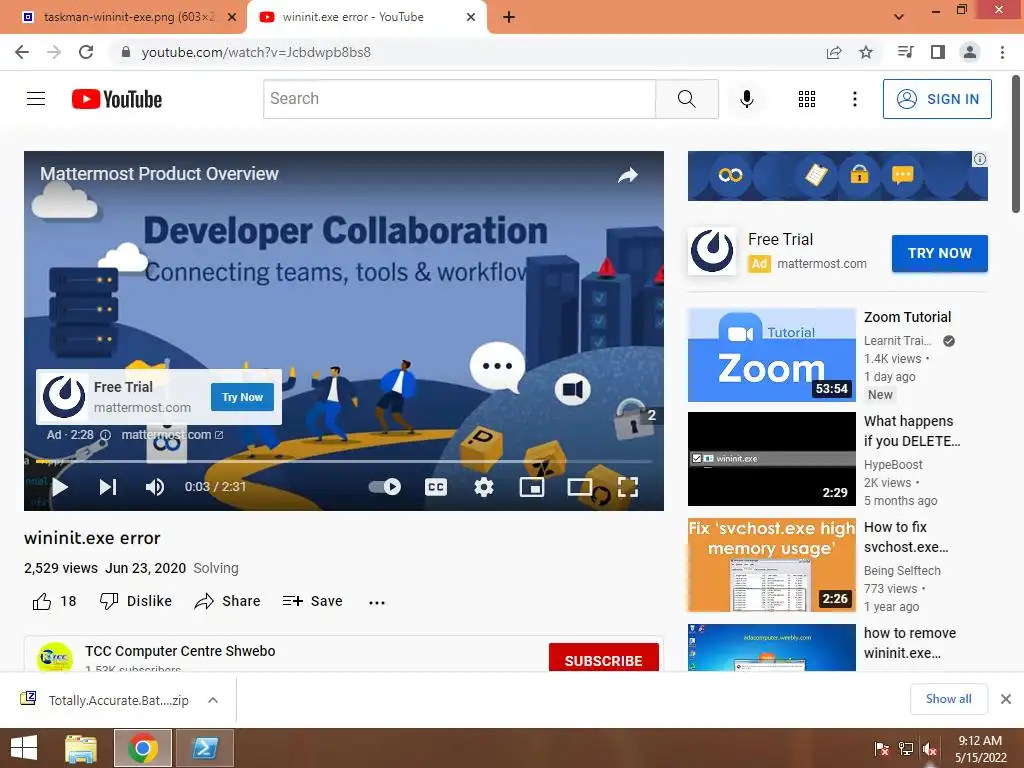The width and height of the screenshot is (1024, 768).
Task: Open more actions ellipsis under the video
Action: tap(377, 602)
